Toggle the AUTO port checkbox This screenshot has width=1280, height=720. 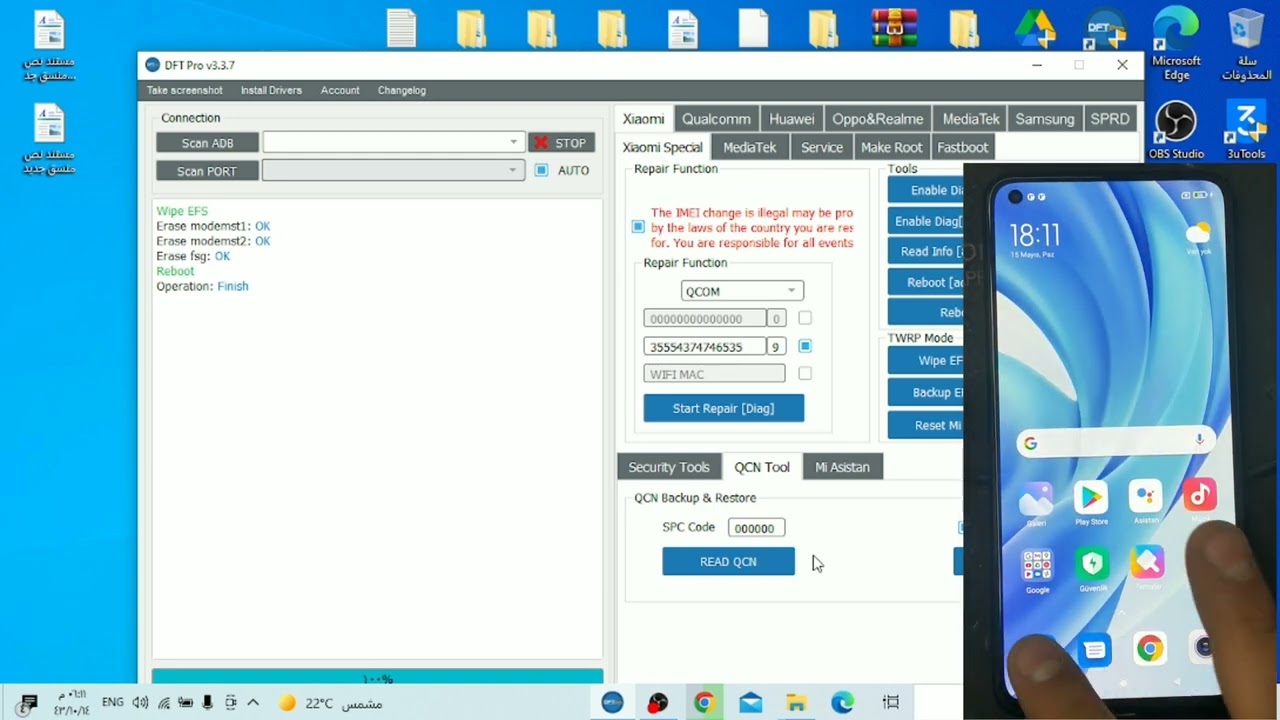541,170
